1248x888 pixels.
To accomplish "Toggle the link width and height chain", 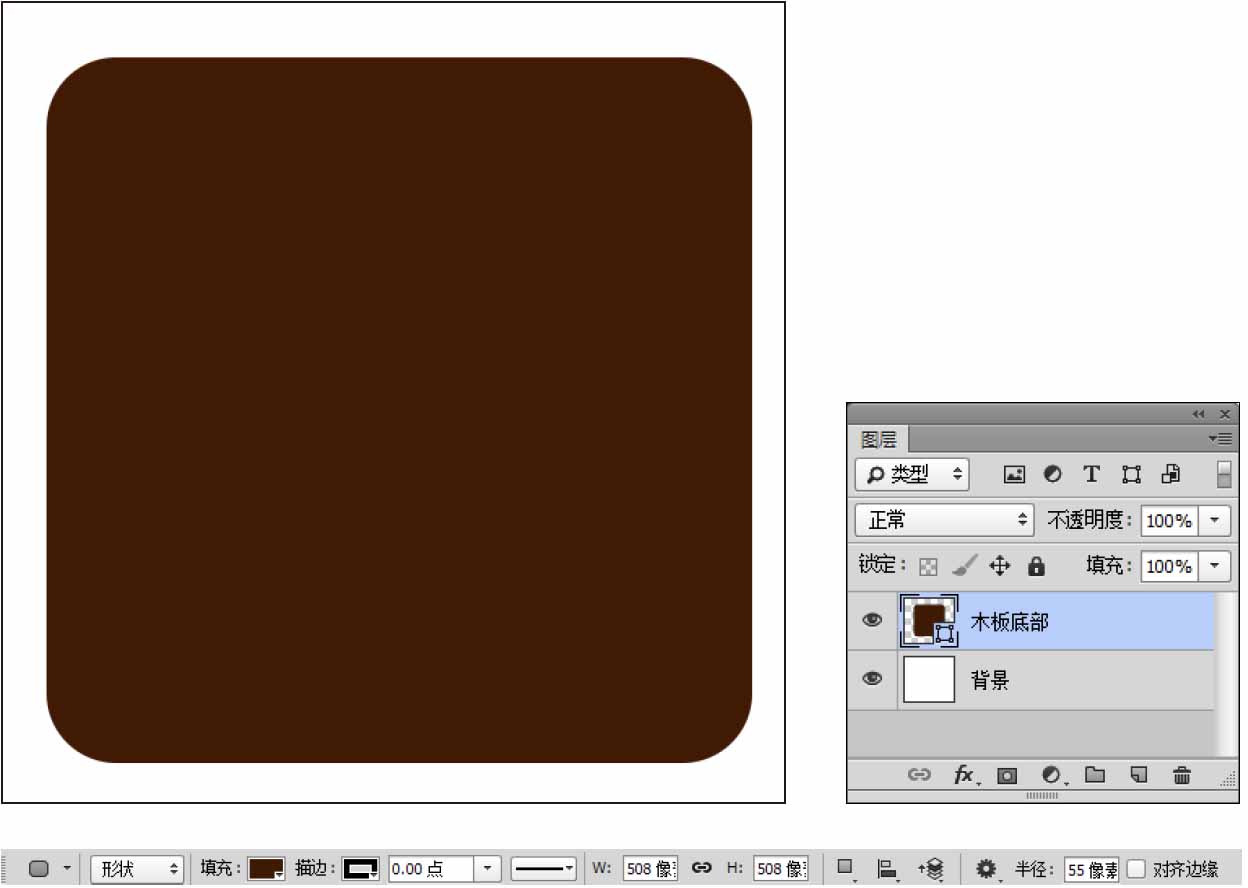I will point(702,869).
